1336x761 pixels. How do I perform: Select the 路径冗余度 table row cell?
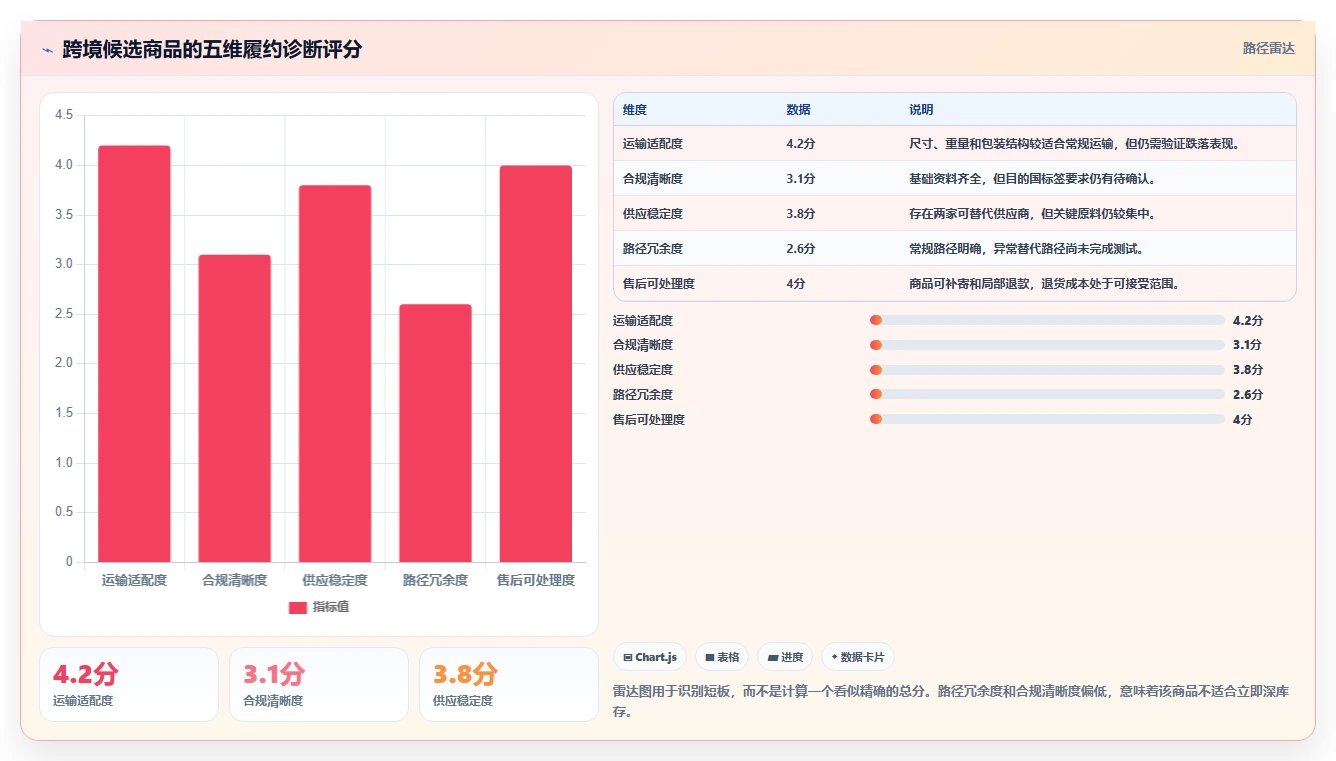(x=653, y=249)
